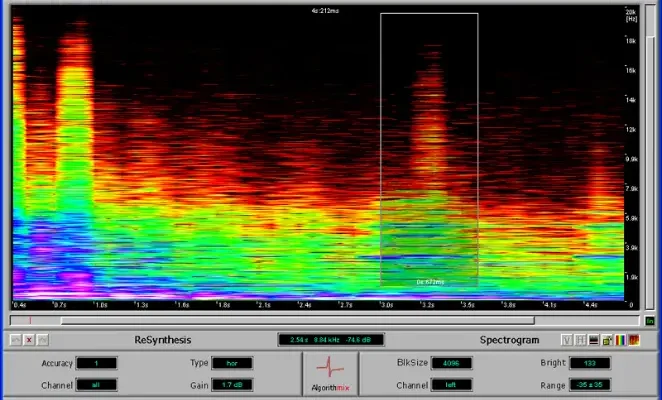Click the Gain value 1.7 dB
The width and height of the screenshot is (662, 400).
coord(231,384)
